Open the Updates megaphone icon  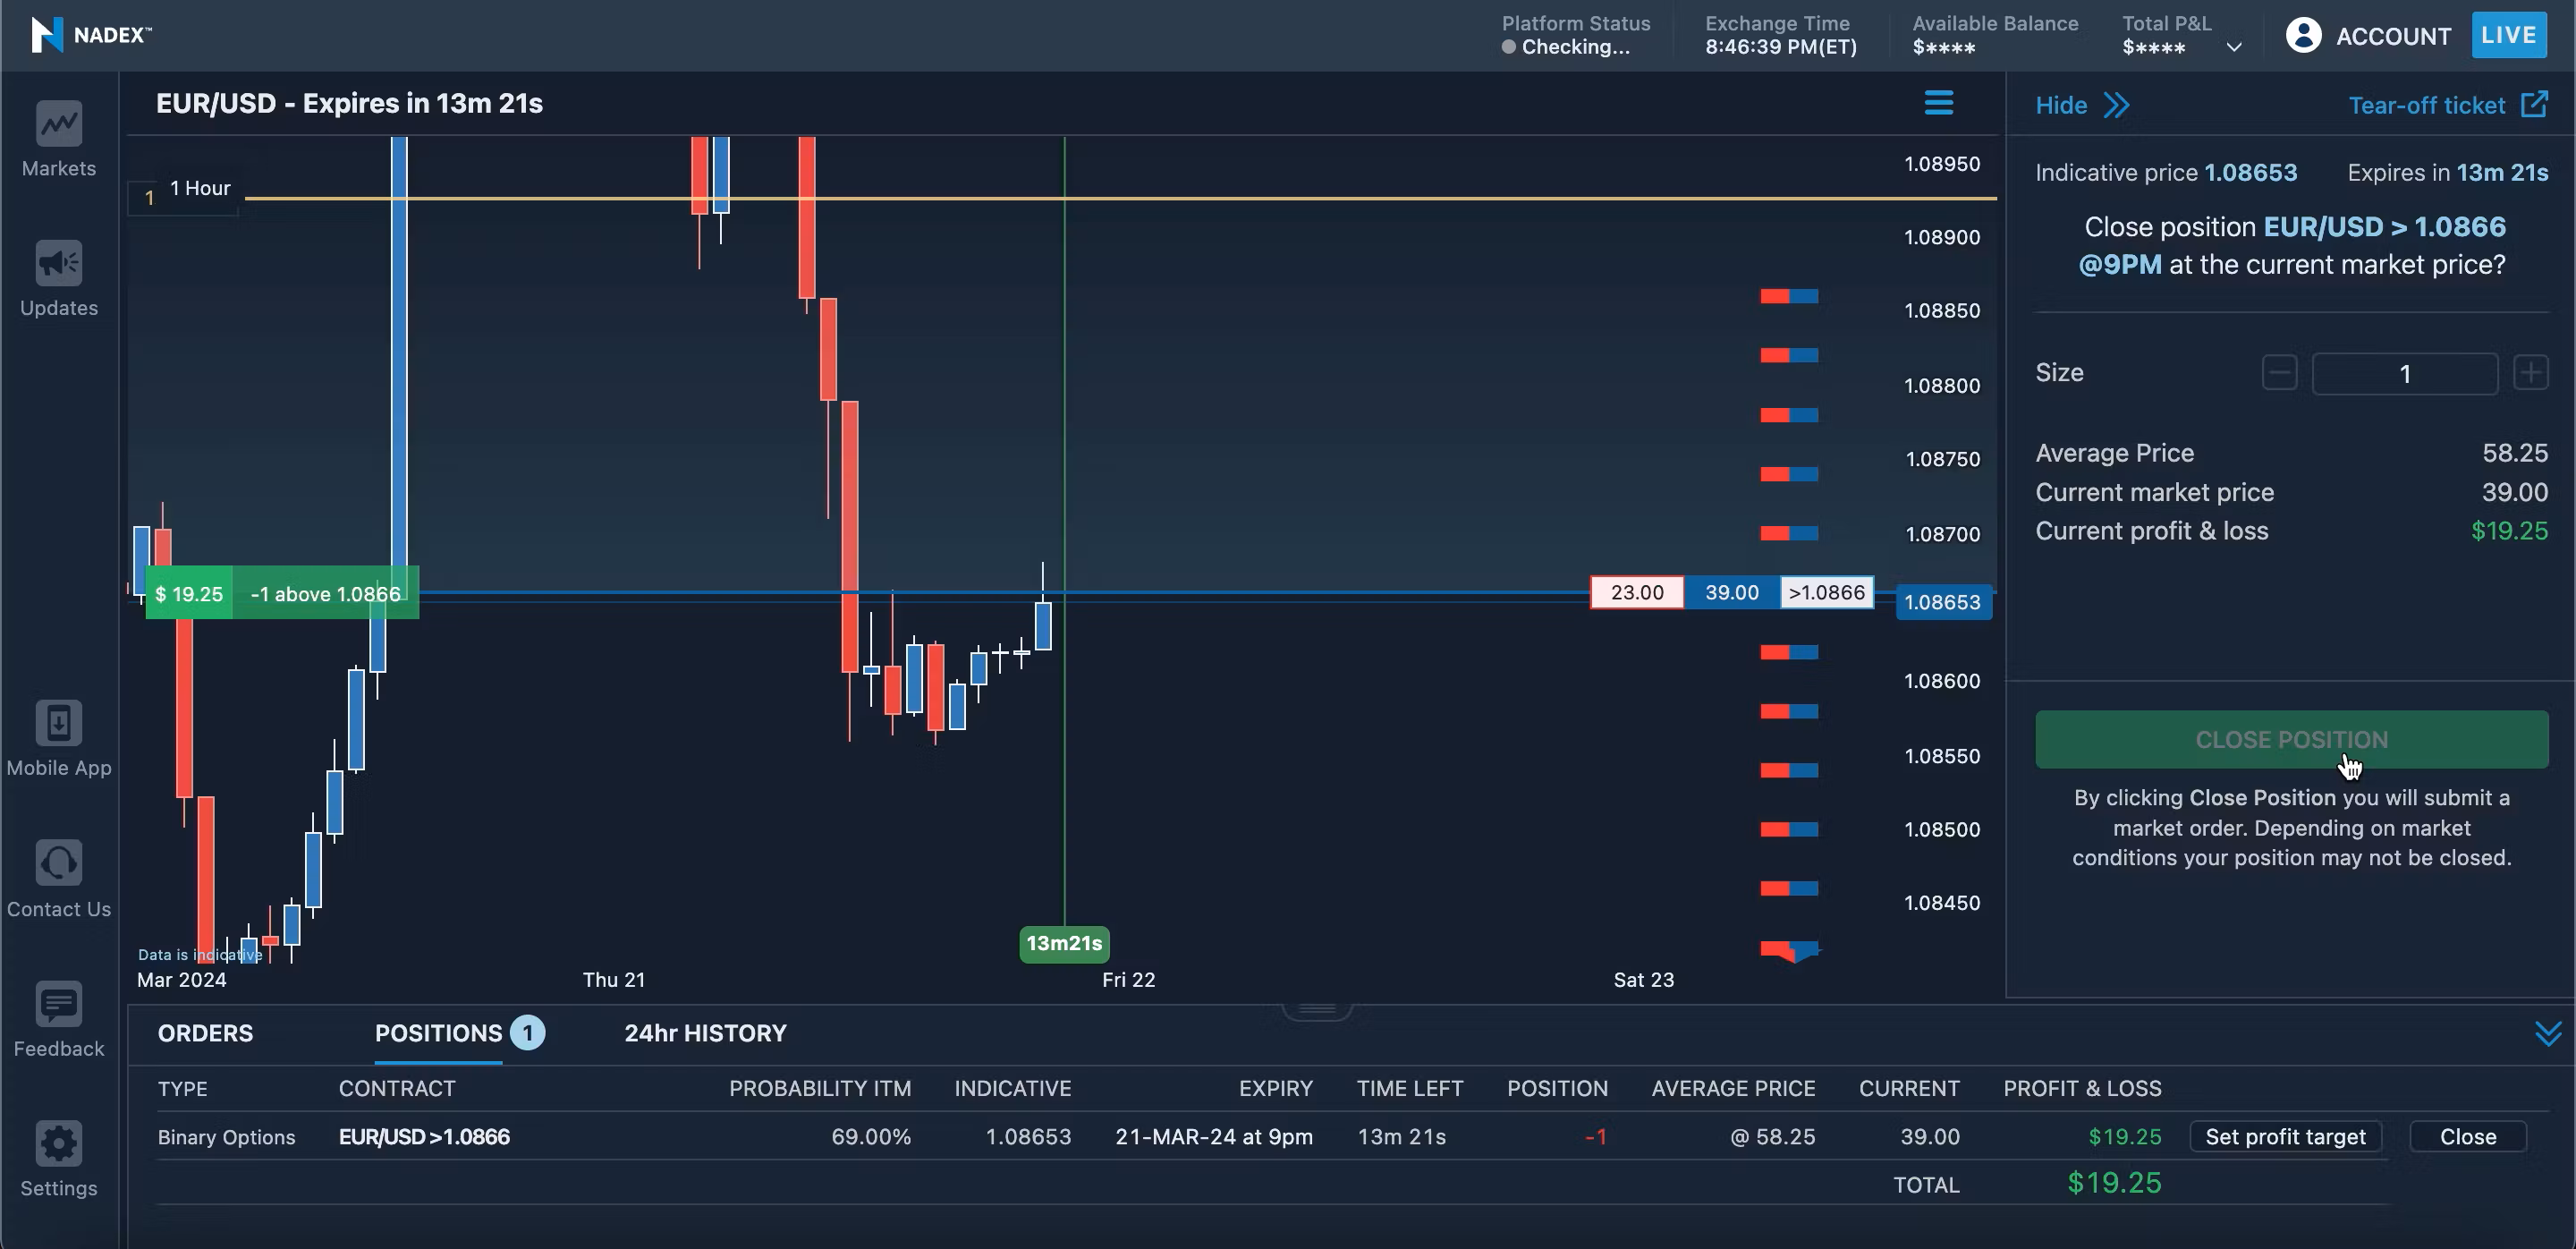pos(59,264)
